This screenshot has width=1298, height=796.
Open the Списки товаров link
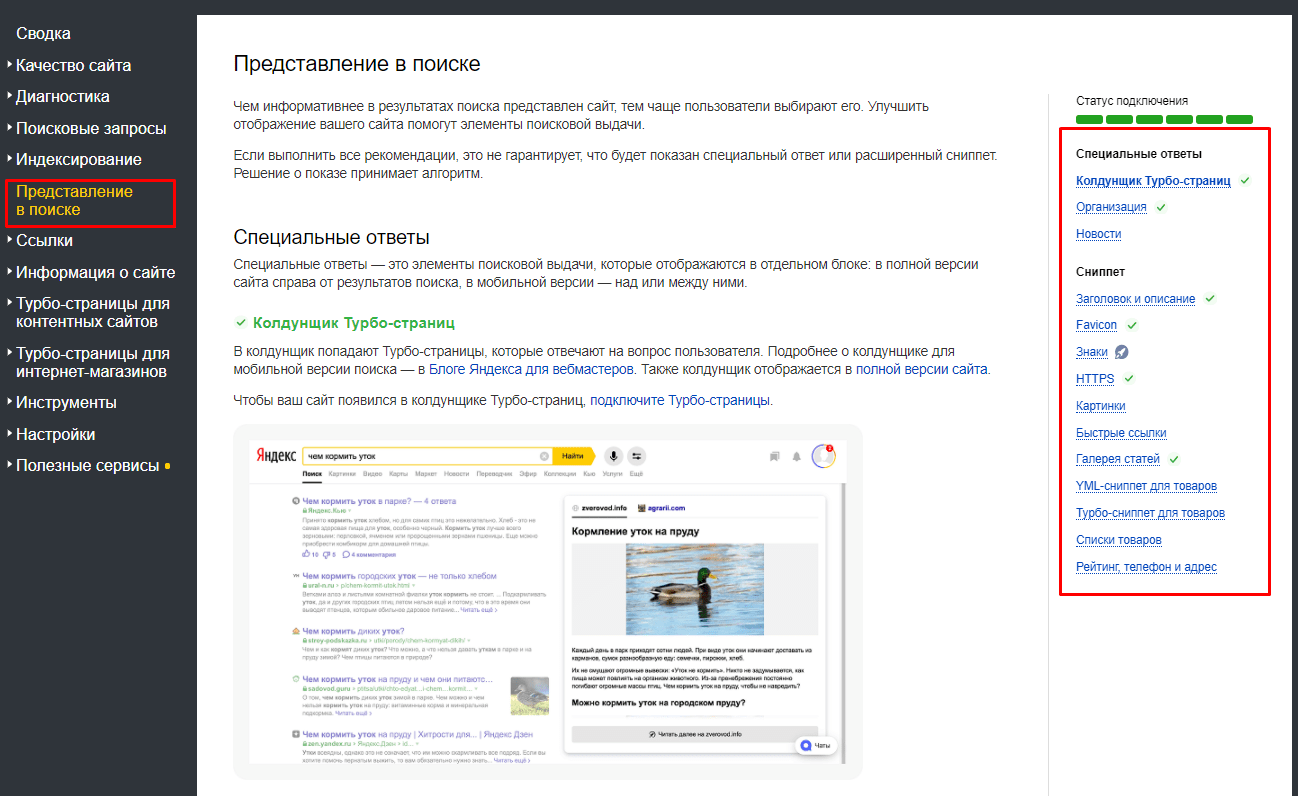coord(1119,540)
